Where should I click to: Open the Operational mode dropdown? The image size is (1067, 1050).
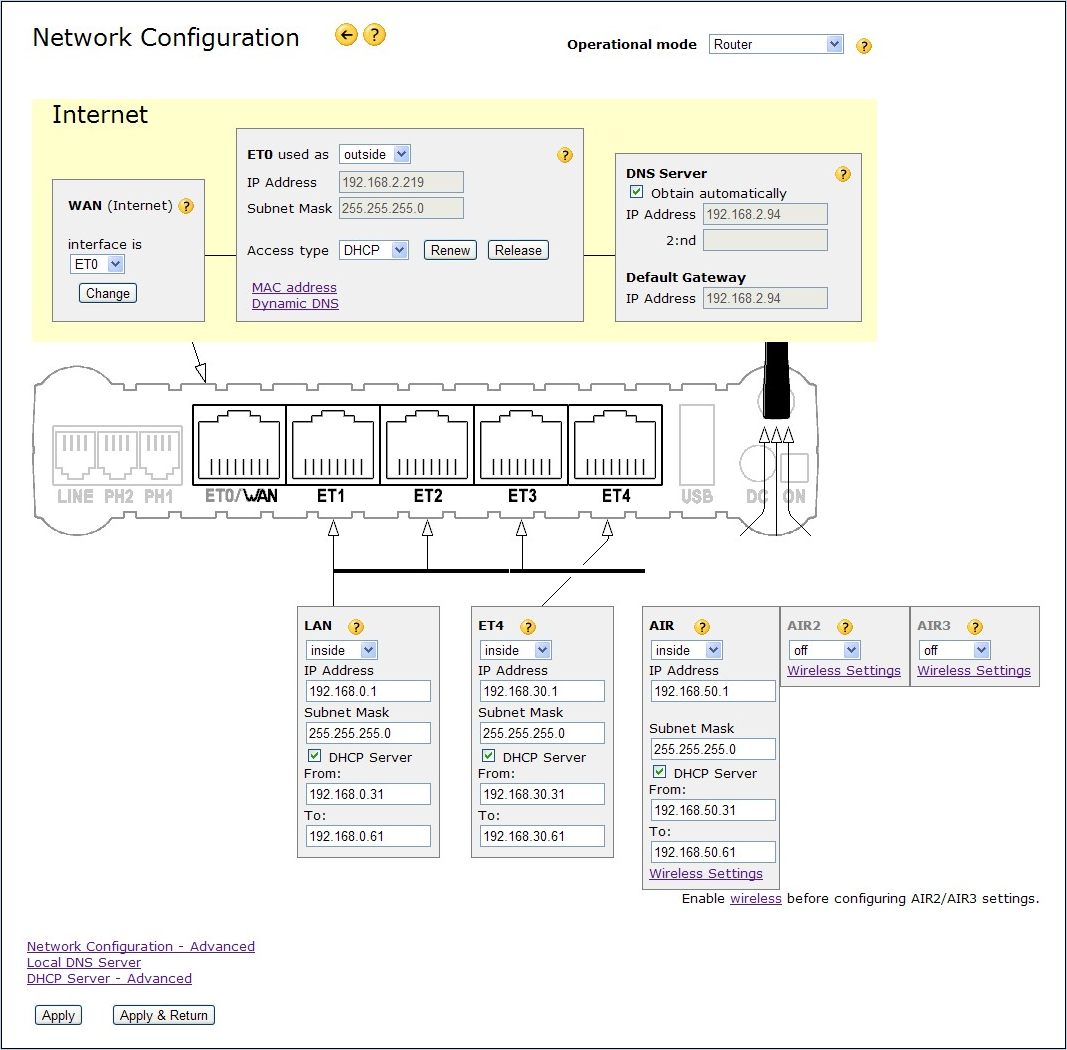point(776,44)
